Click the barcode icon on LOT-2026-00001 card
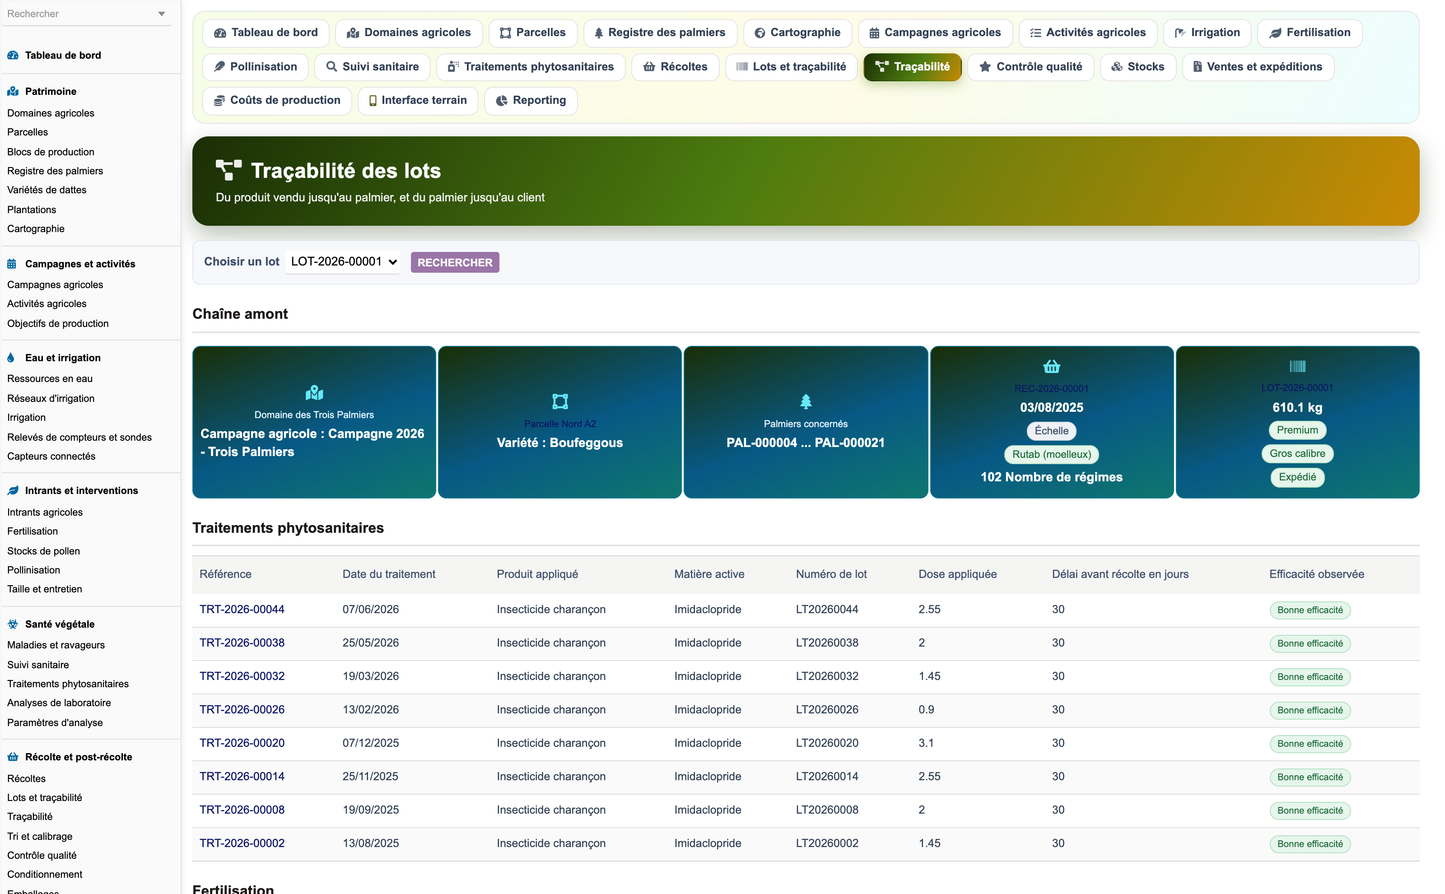This screenshot has height=894, width=1445. pyautogui.click(x=1297, y=366)
